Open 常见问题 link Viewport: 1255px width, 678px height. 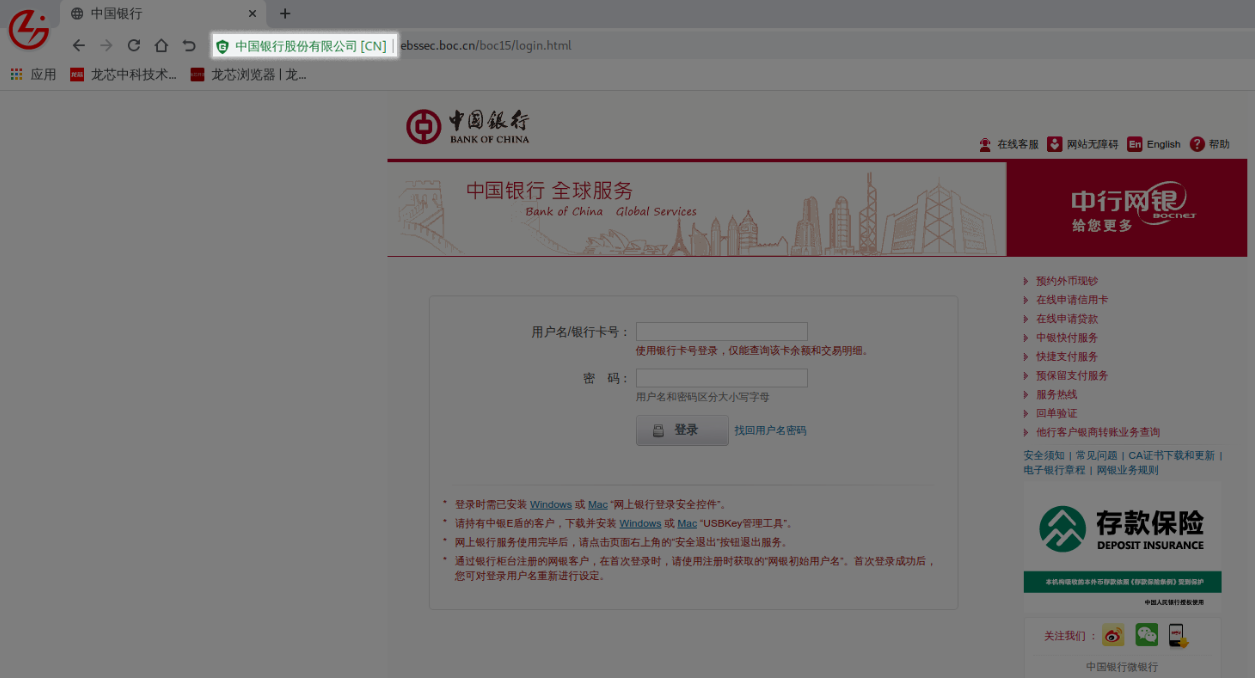pyautogui.click(x=1096, y=456)
